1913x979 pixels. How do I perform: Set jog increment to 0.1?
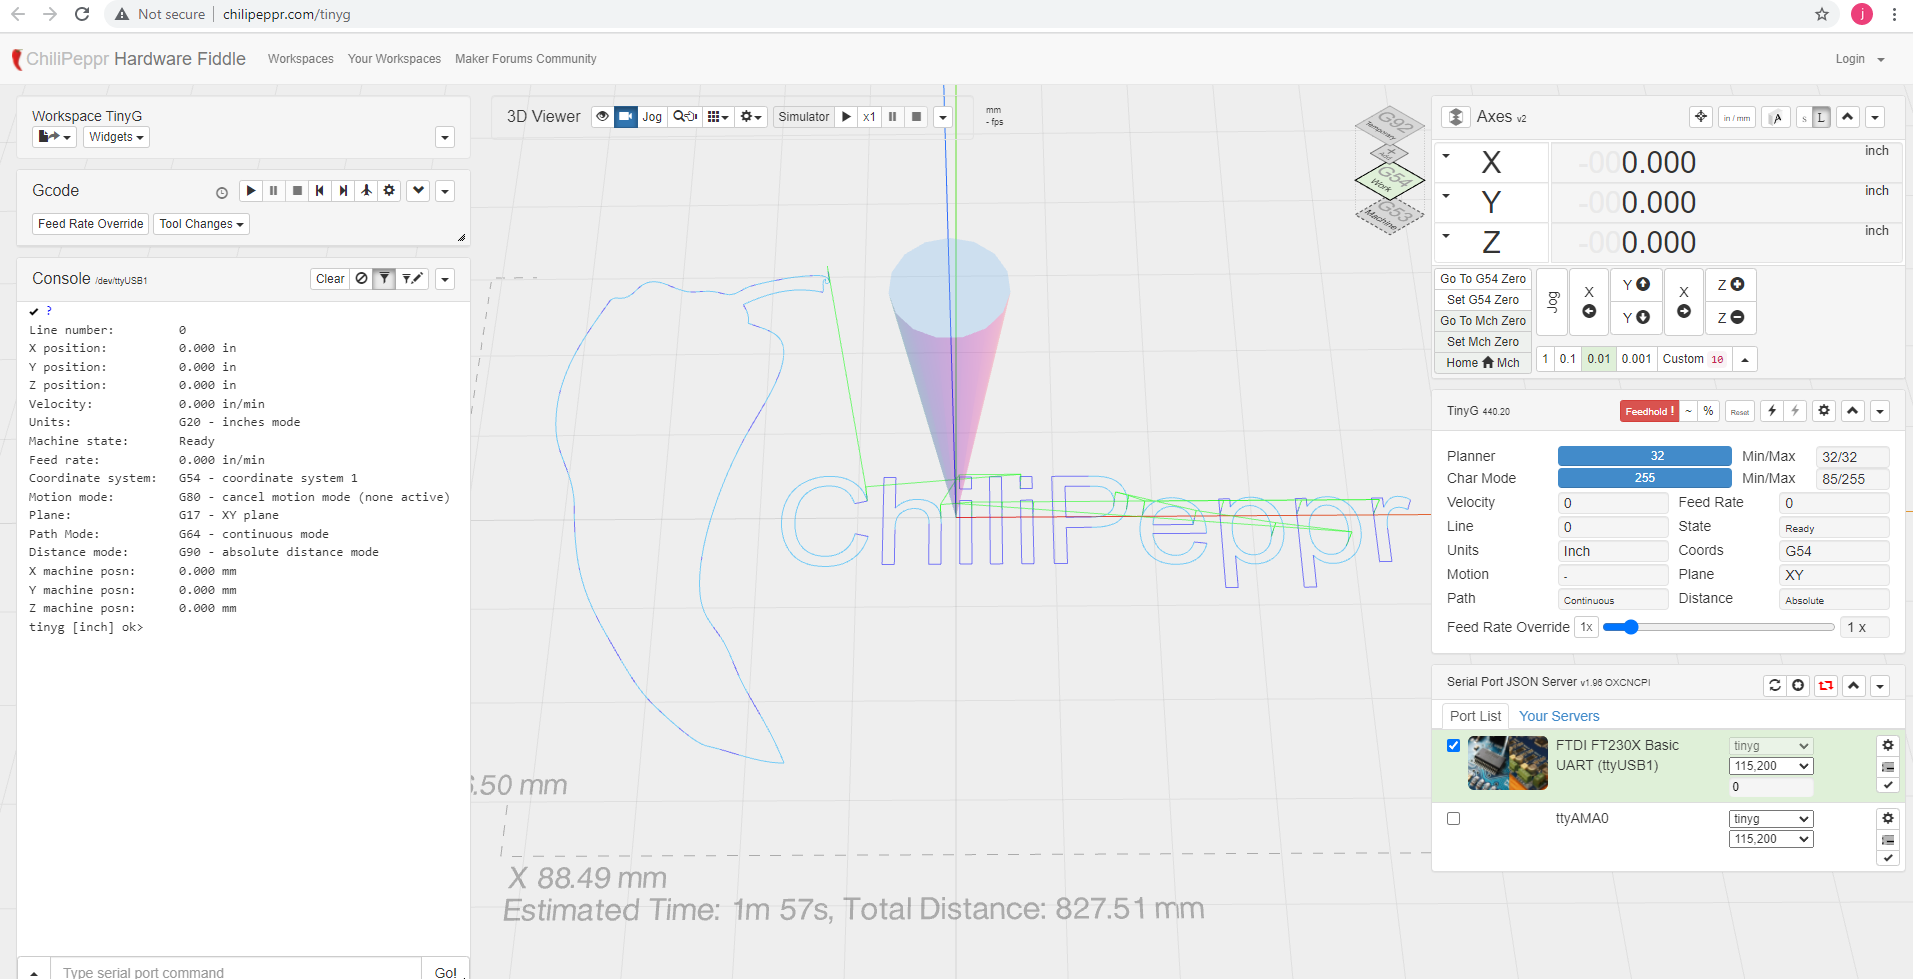click(1568, 359)
